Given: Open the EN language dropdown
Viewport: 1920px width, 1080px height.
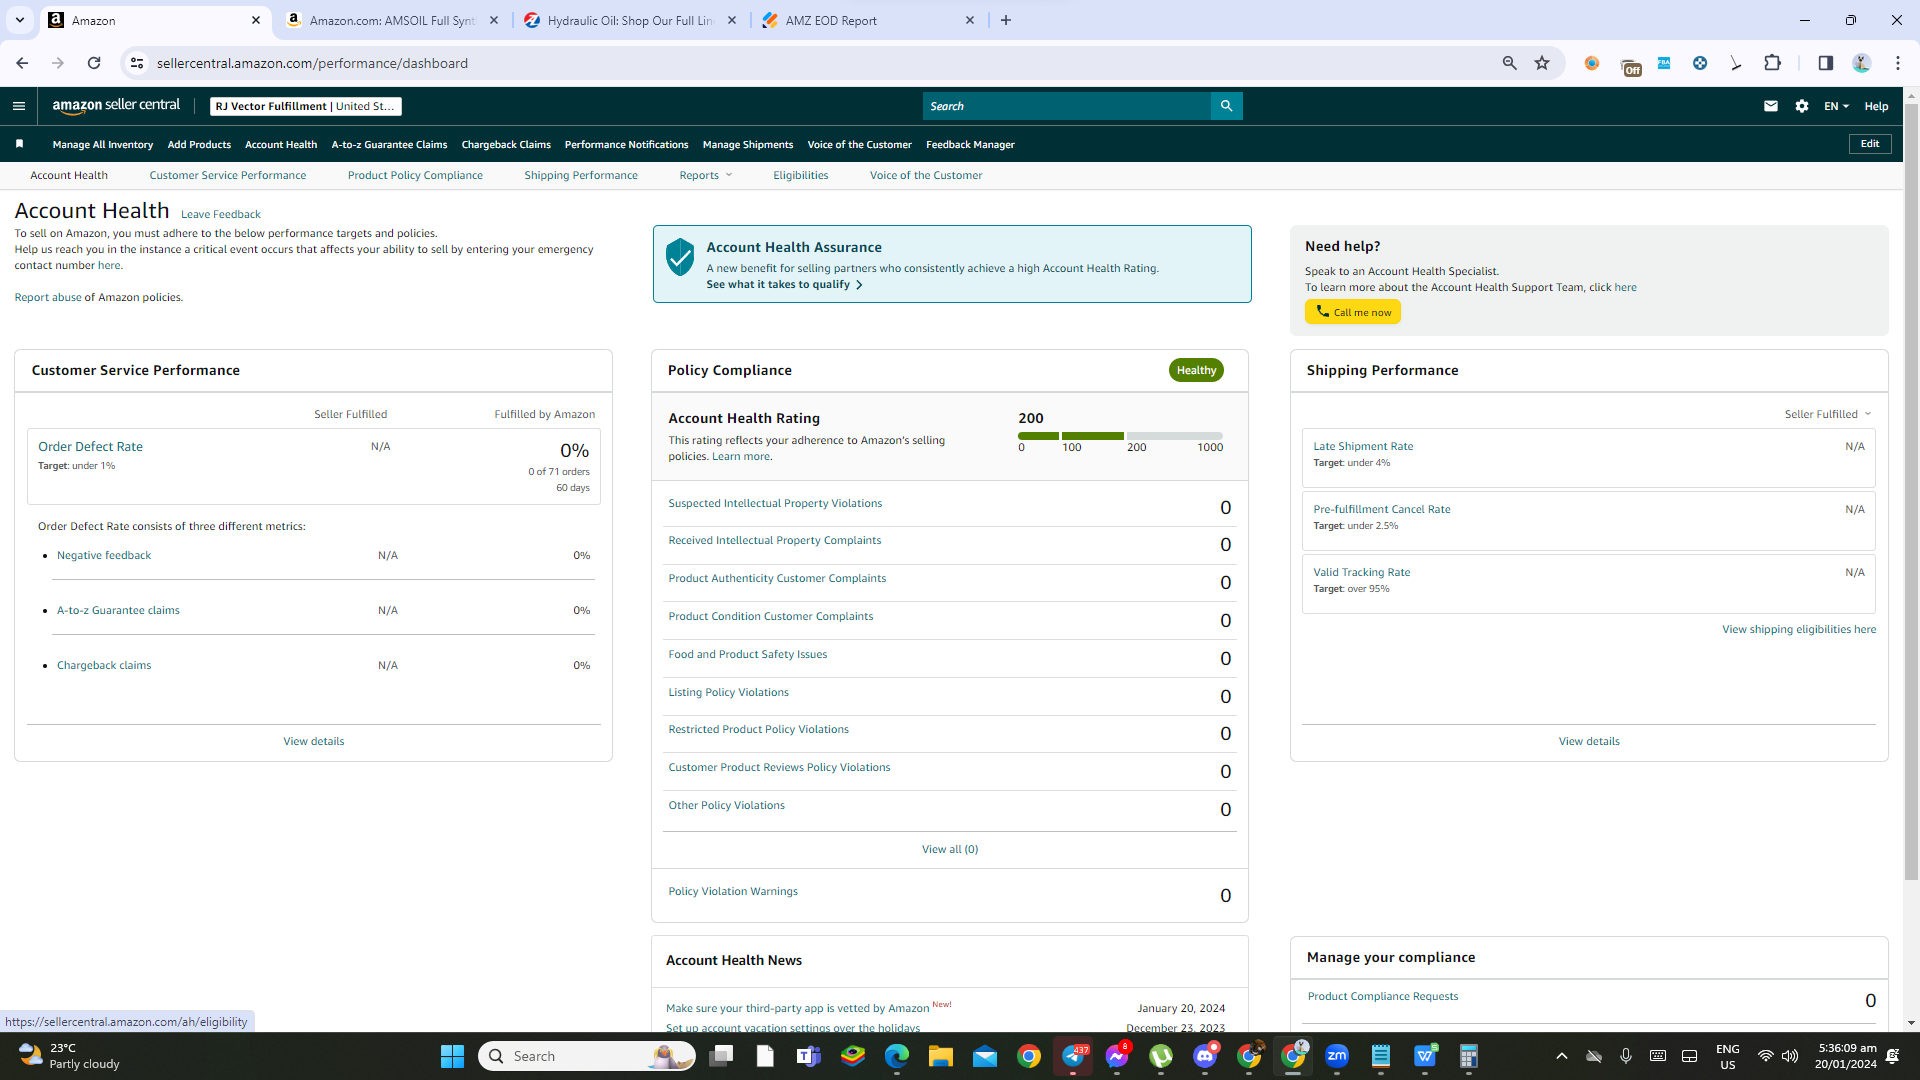Looking at the screenshot, I should coord(1836,106).
